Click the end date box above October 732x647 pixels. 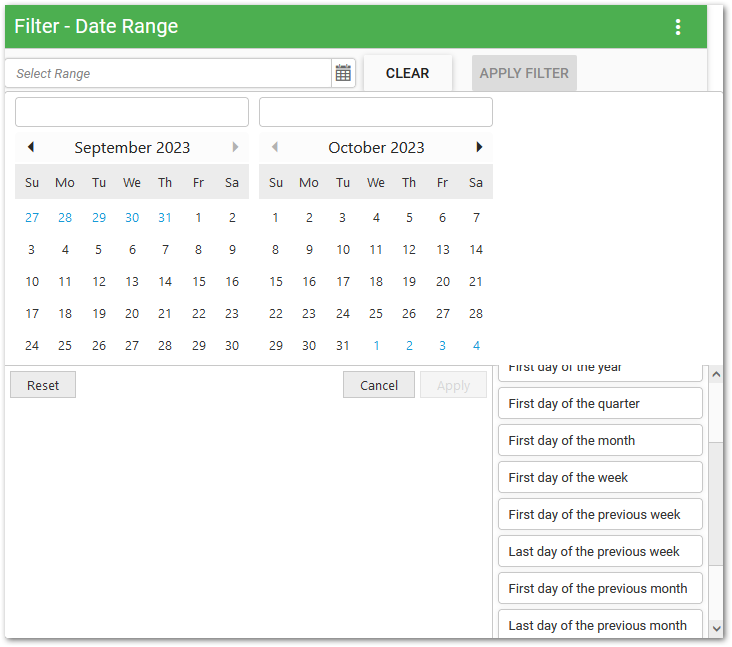coord(376,112)
